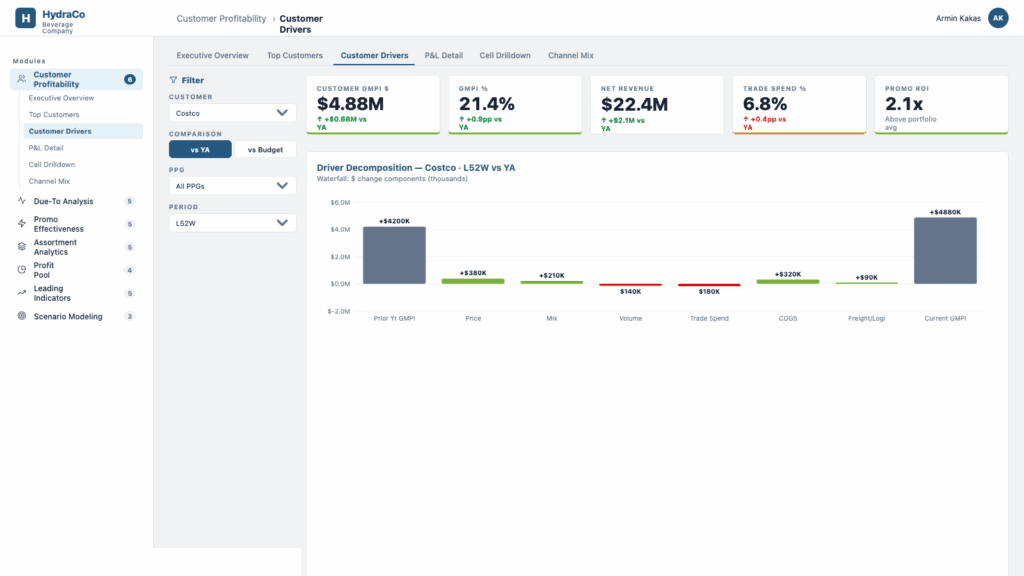Click the Prior Yr GMPI waterfall bar
This screenshot has height=576, width=1024.
tap(394, 255)
